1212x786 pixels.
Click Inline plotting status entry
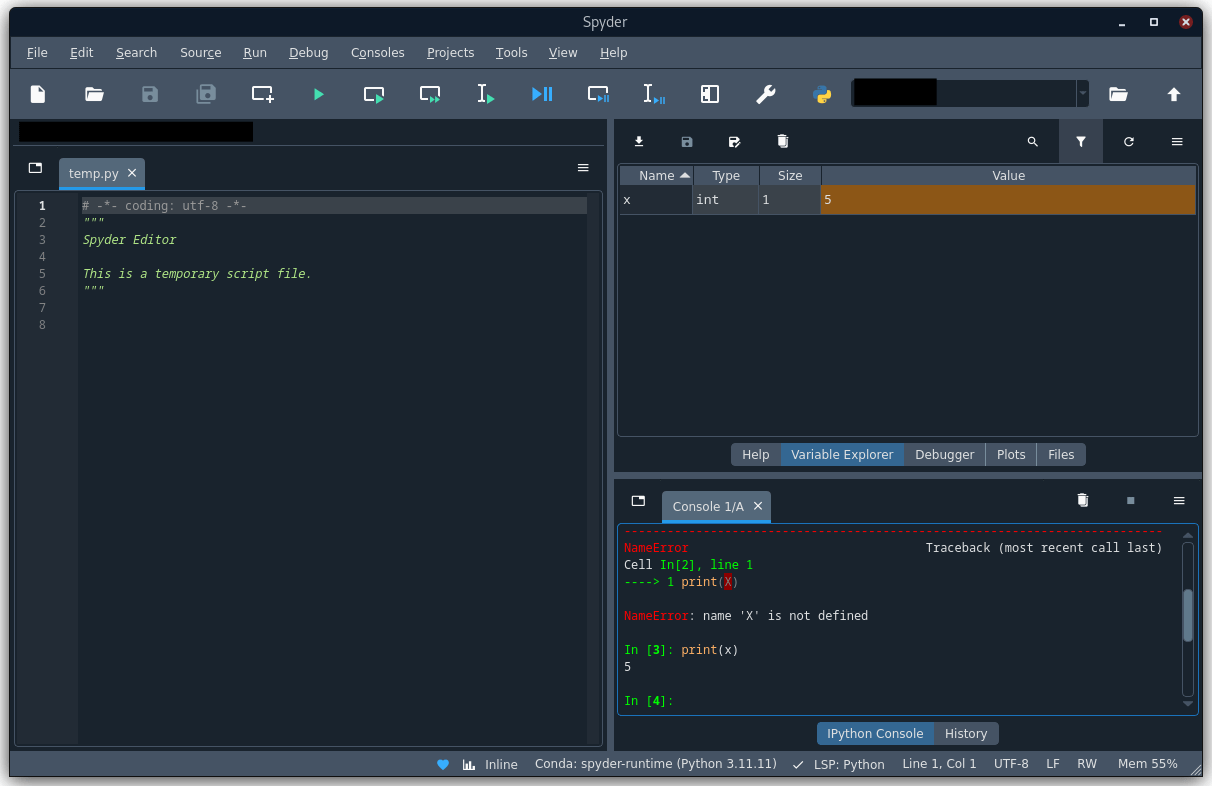tap(490, 764)
